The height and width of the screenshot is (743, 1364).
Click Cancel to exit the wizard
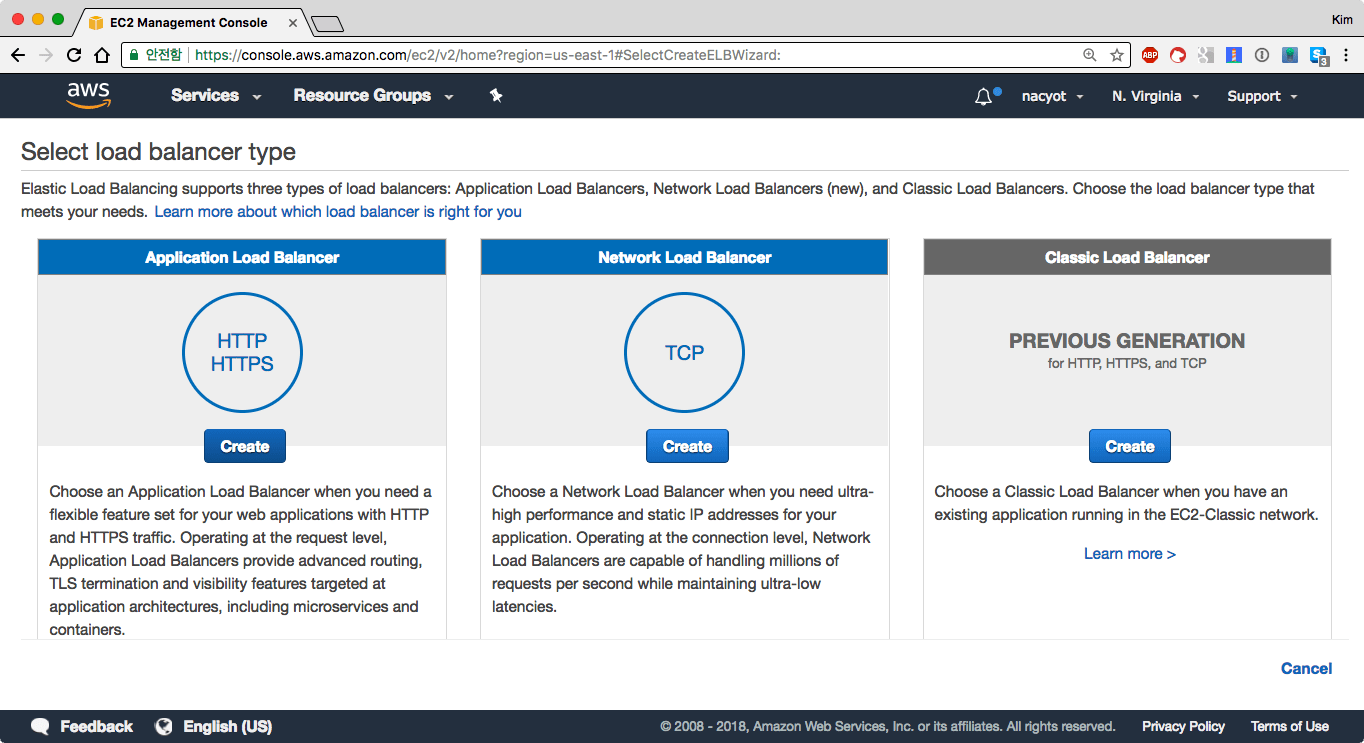[x=1306, y=668]
